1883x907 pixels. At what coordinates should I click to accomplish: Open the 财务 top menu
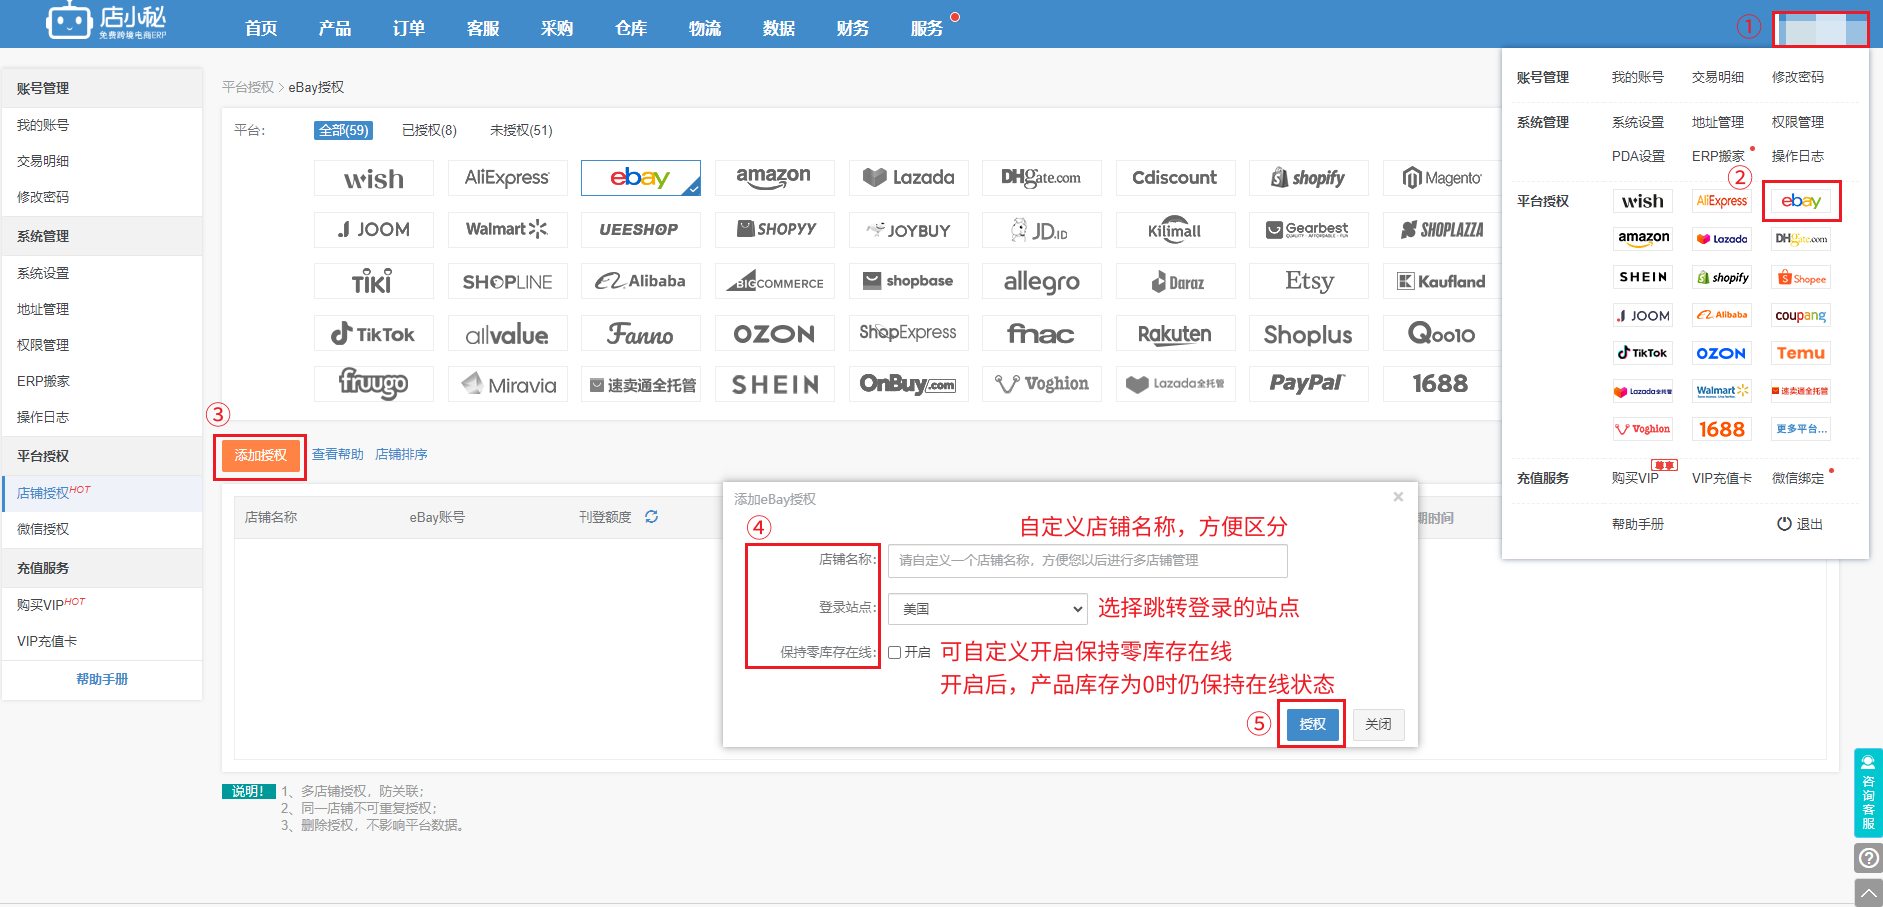(x=853, y=28)
